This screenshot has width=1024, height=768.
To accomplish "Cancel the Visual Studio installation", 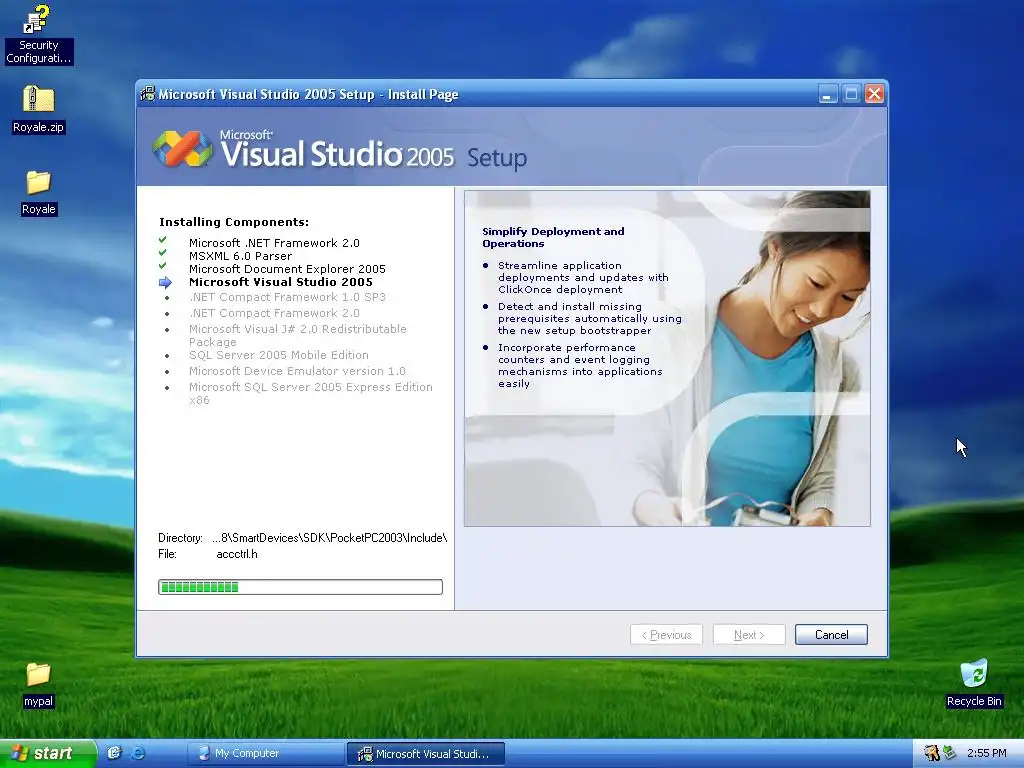I will tap(831, 635).
